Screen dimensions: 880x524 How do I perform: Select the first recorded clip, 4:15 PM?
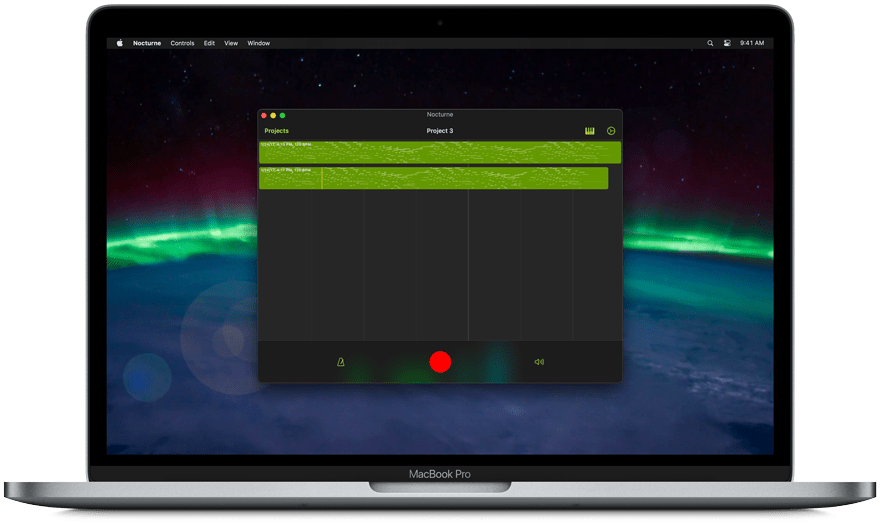pyautogui.click(x=440, y=153)
